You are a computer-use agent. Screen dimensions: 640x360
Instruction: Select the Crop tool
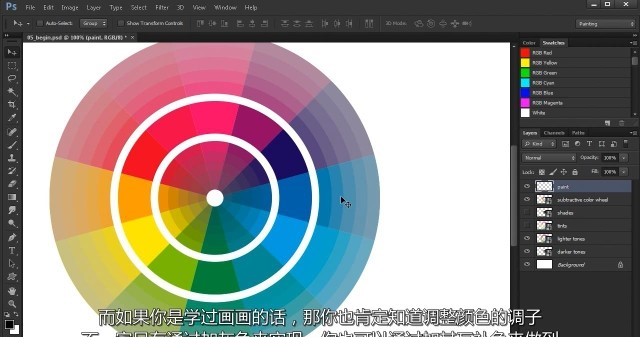(12, 105)
